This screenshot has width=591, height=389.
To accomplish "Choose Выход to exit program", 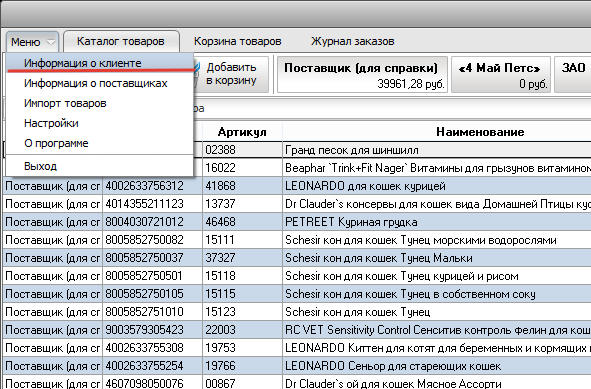I will [x=100, y=166].
